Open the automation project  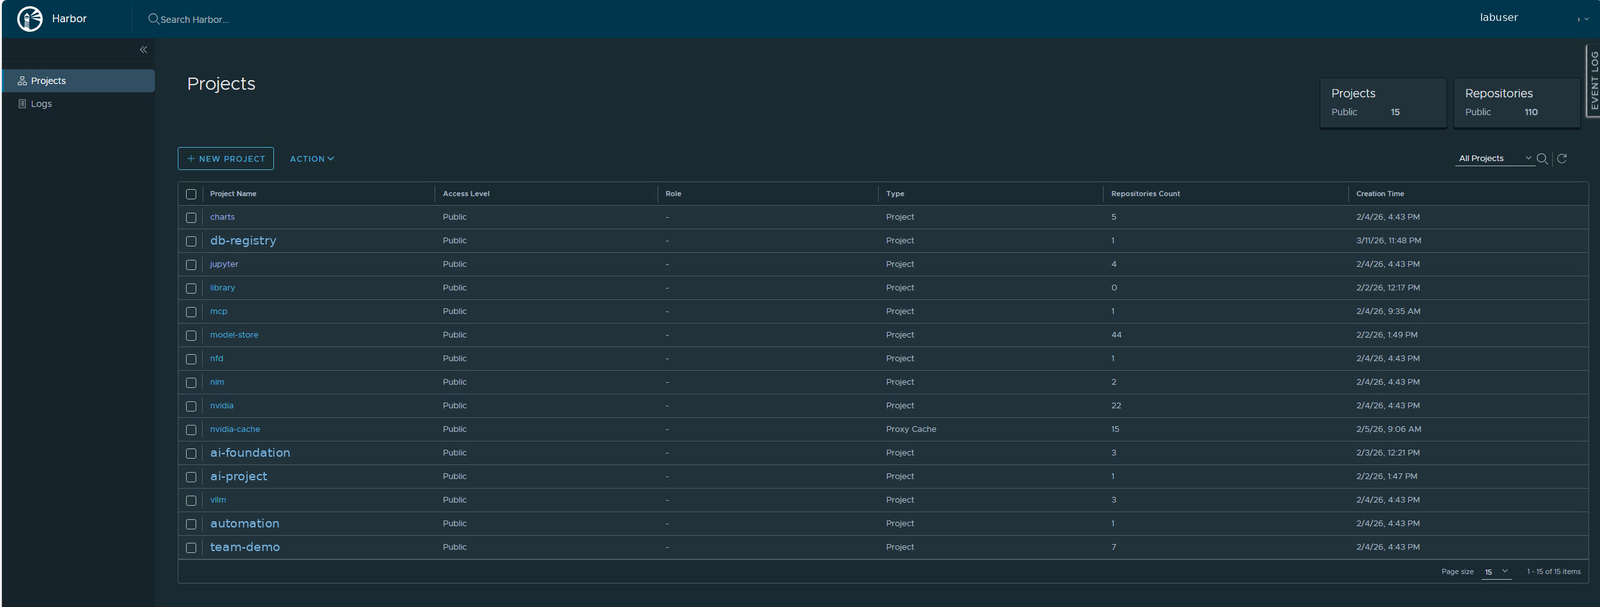coord(245,524)
